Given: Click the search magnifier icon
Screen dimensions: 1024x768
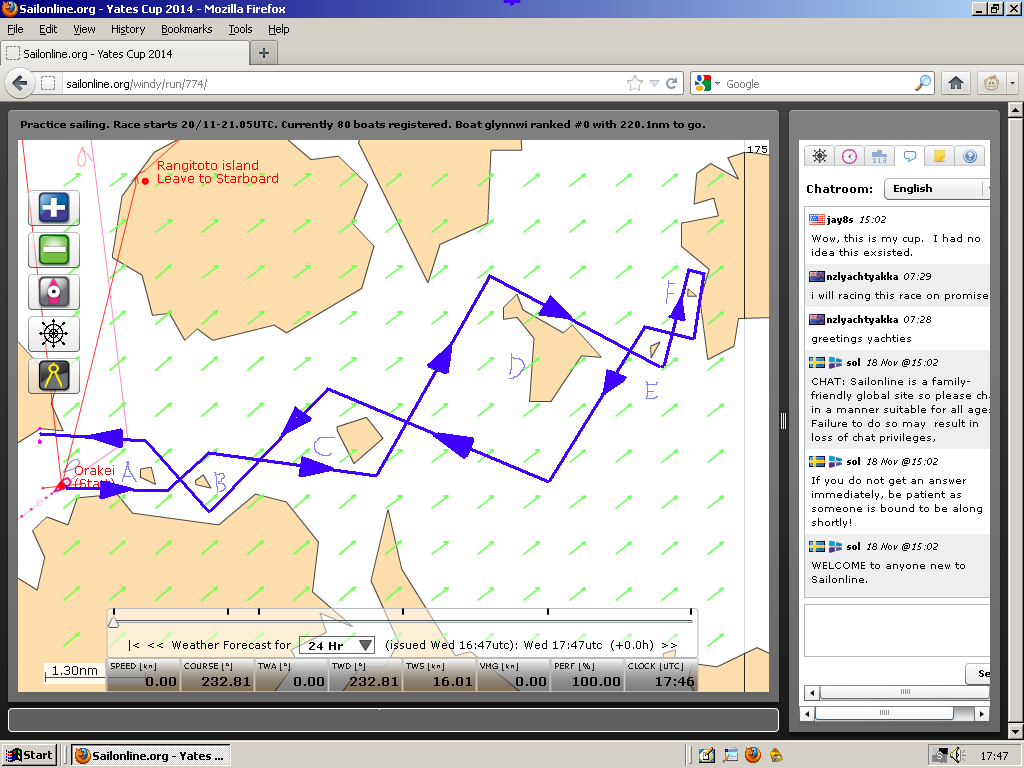Looking at the screenshot, I should (923, 84).
